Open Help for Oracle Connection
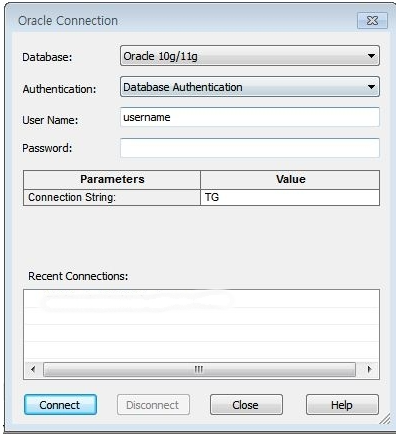Image resolution: width=401 pixels, height=439 pixels. 342,405
